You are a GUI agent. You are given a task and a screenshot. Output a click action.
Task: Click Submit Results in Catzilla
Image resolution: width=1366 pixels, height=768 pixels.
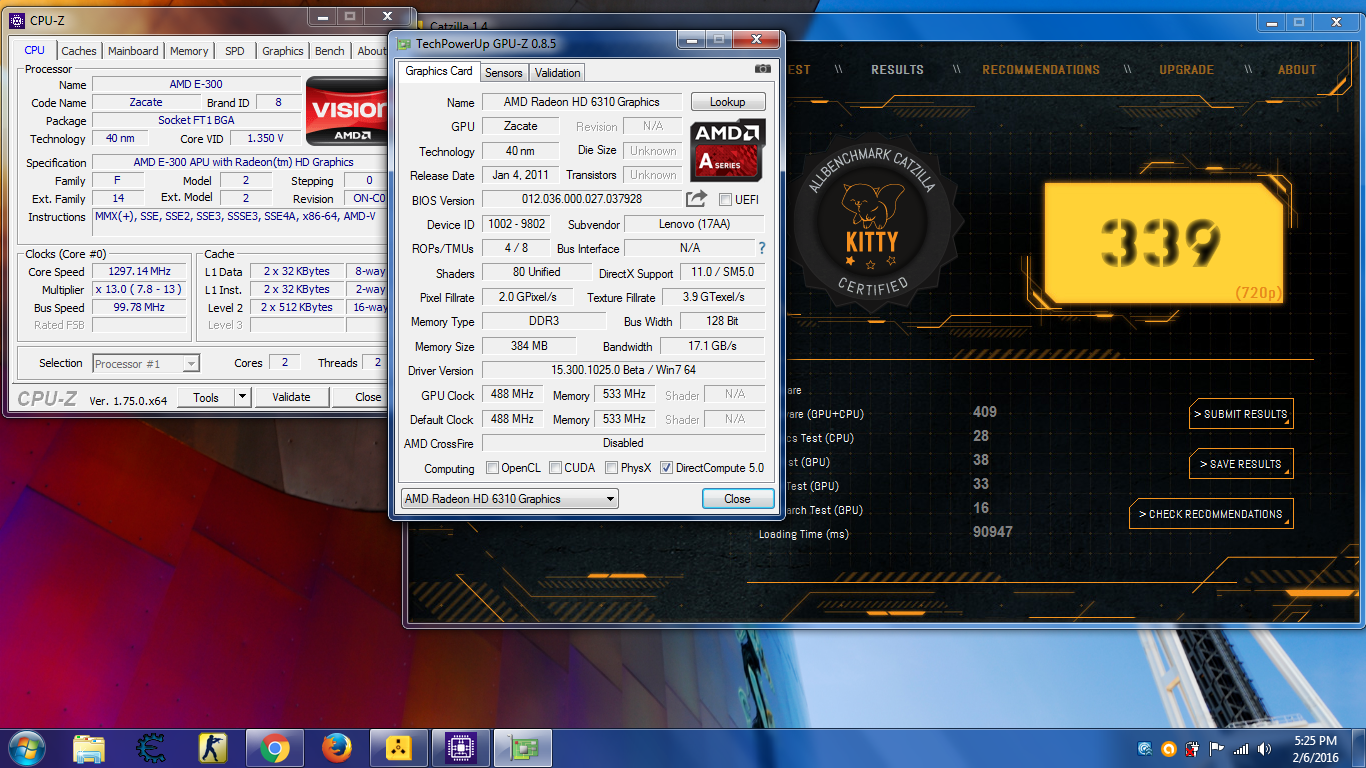tap(1241, 414)
